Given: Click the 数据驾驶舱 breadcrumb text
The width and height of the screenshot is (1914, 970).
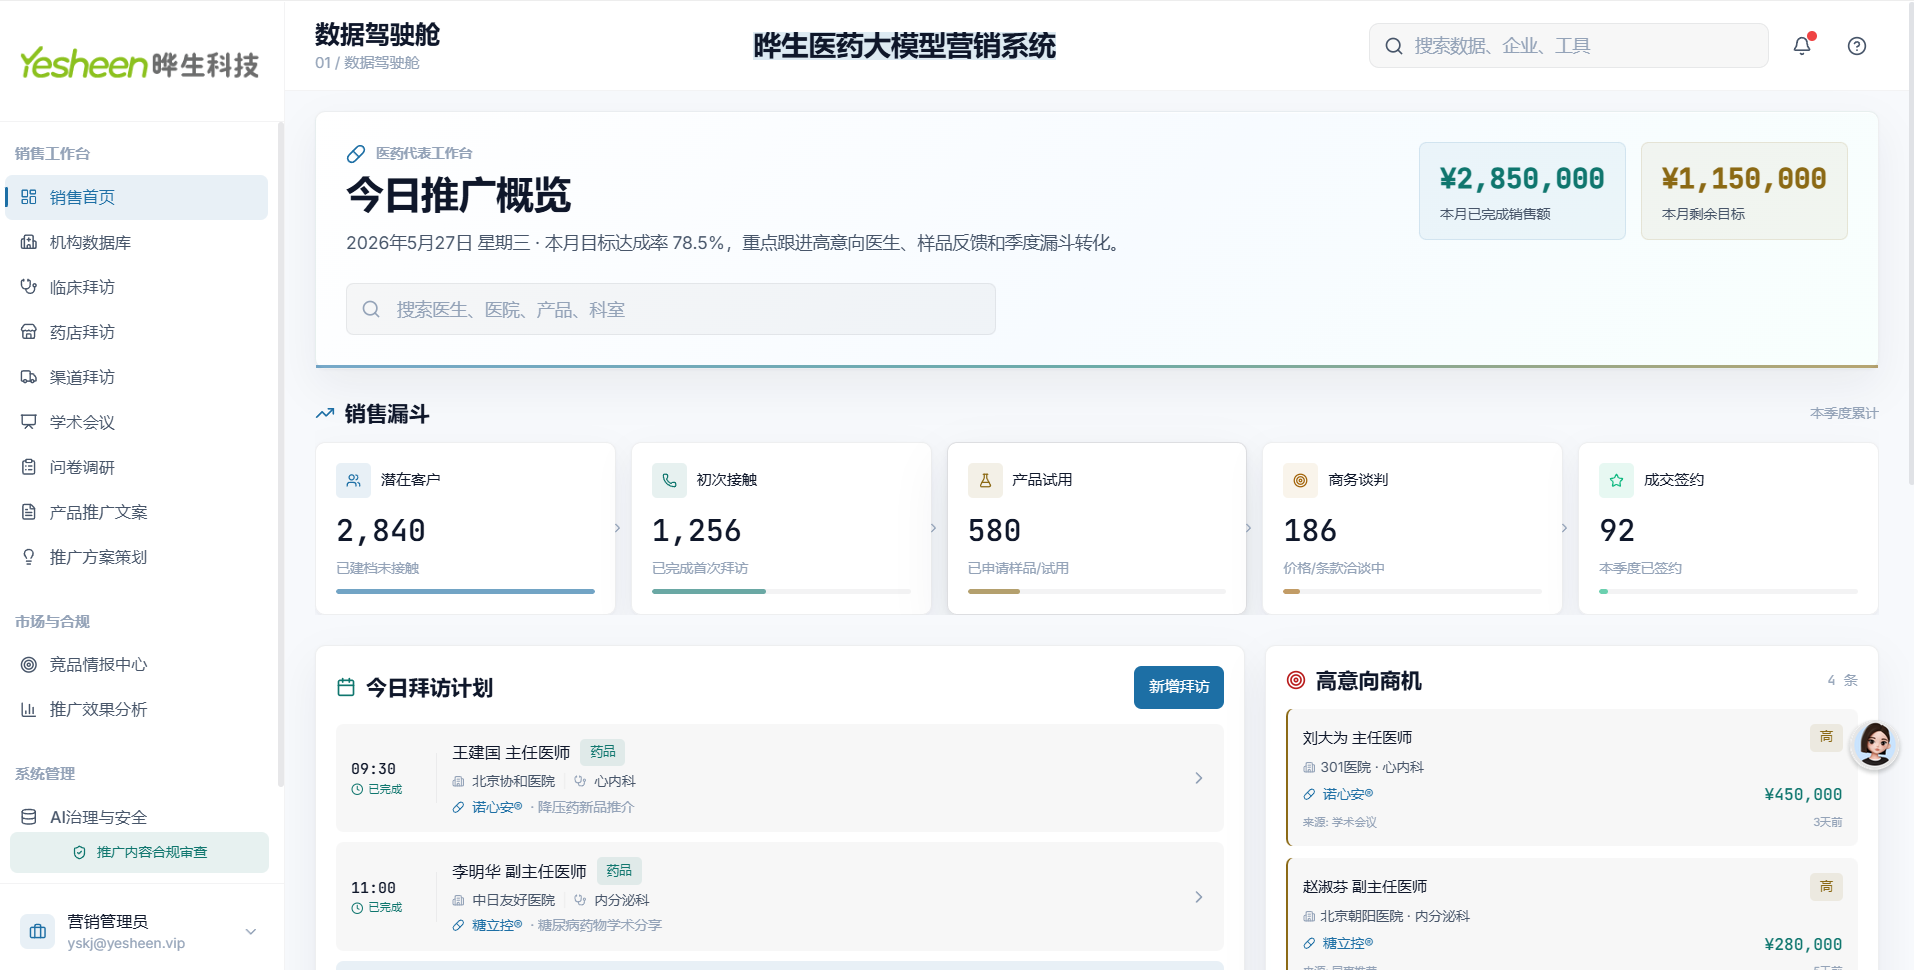Looking at the screenshot, I should 382,63.
